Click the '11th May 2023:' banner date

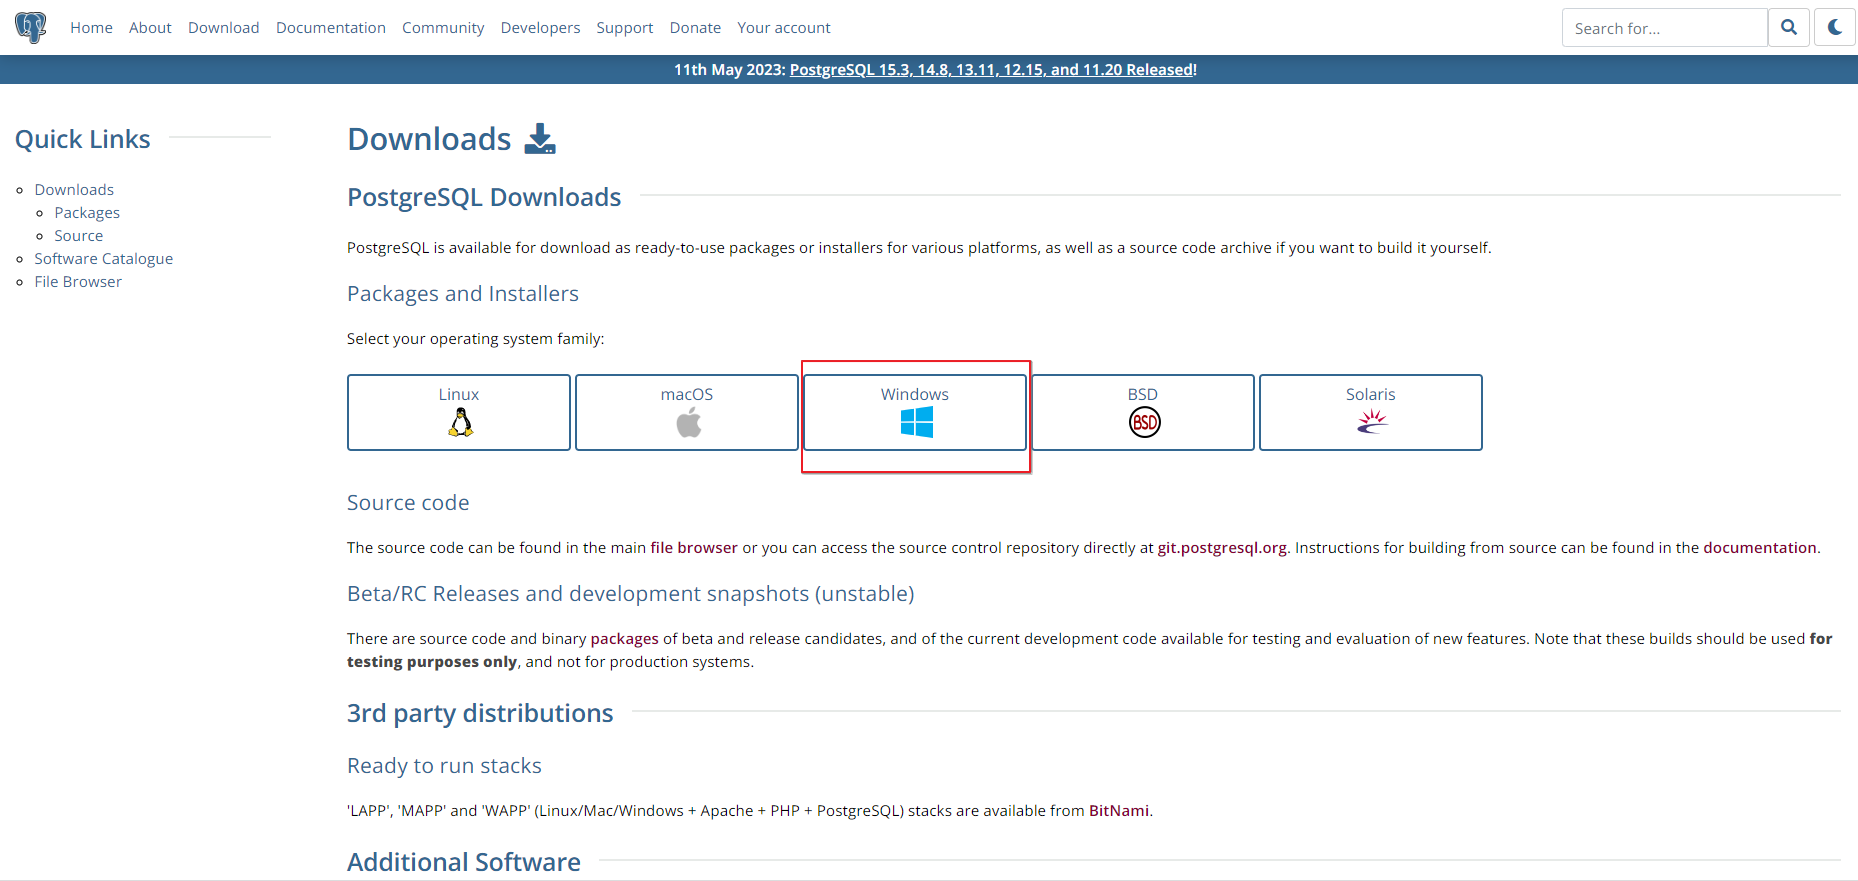tap(730, 70)
